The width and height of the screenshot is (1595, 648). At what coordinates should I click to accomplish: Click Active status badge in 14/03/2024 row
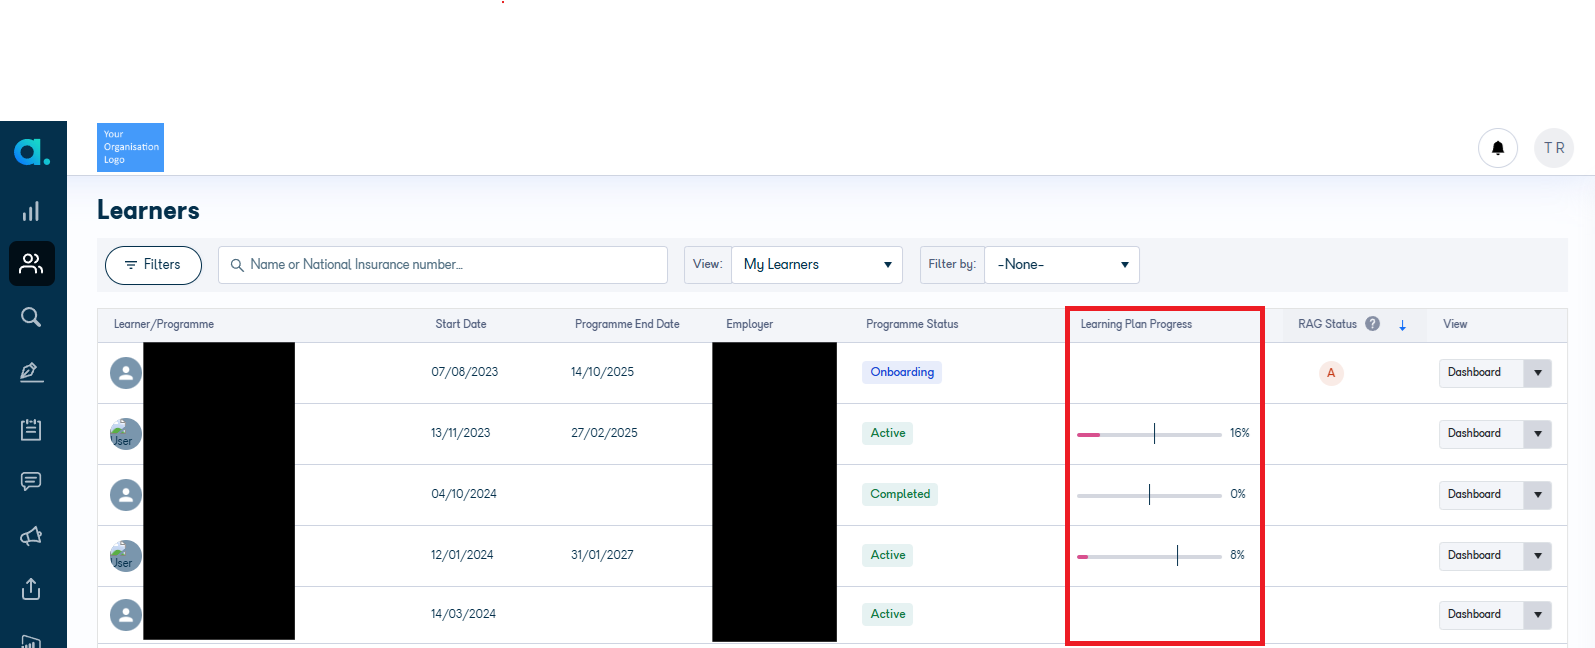click(x=888, y=614)
